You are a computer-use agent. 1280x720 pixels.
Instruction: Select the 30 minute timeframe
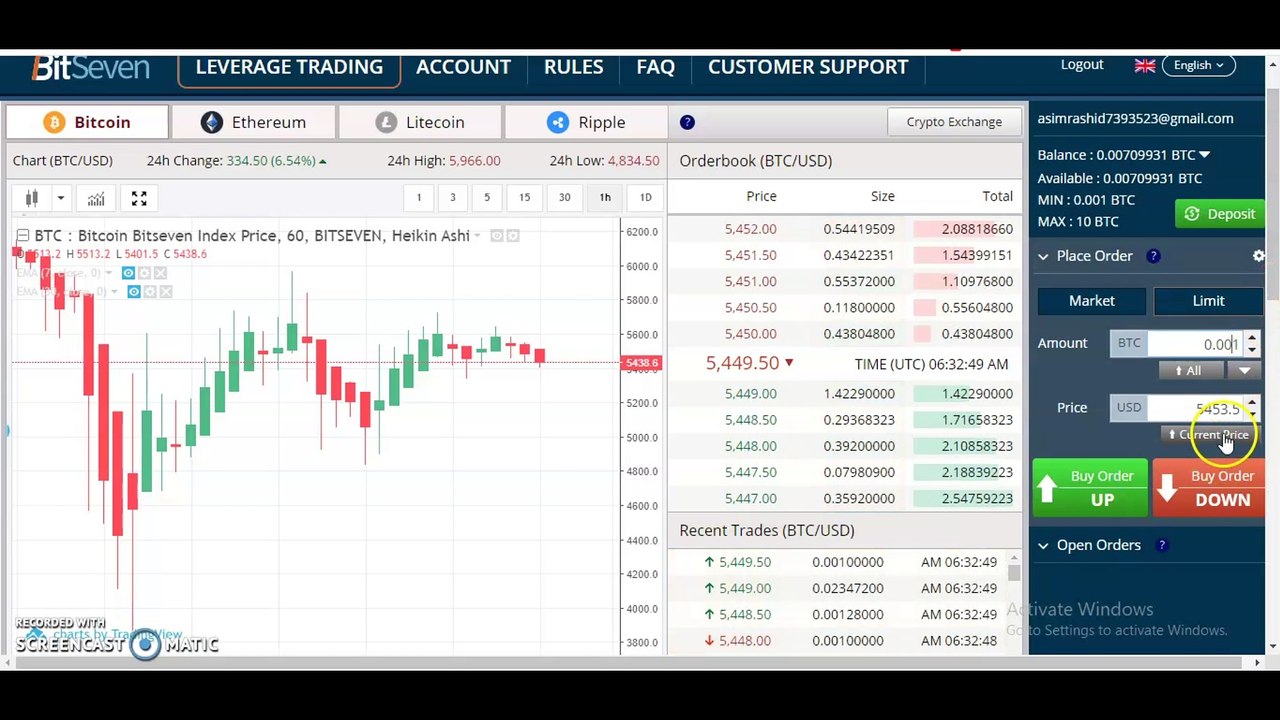pyautogui.click(x=564, y=197)
